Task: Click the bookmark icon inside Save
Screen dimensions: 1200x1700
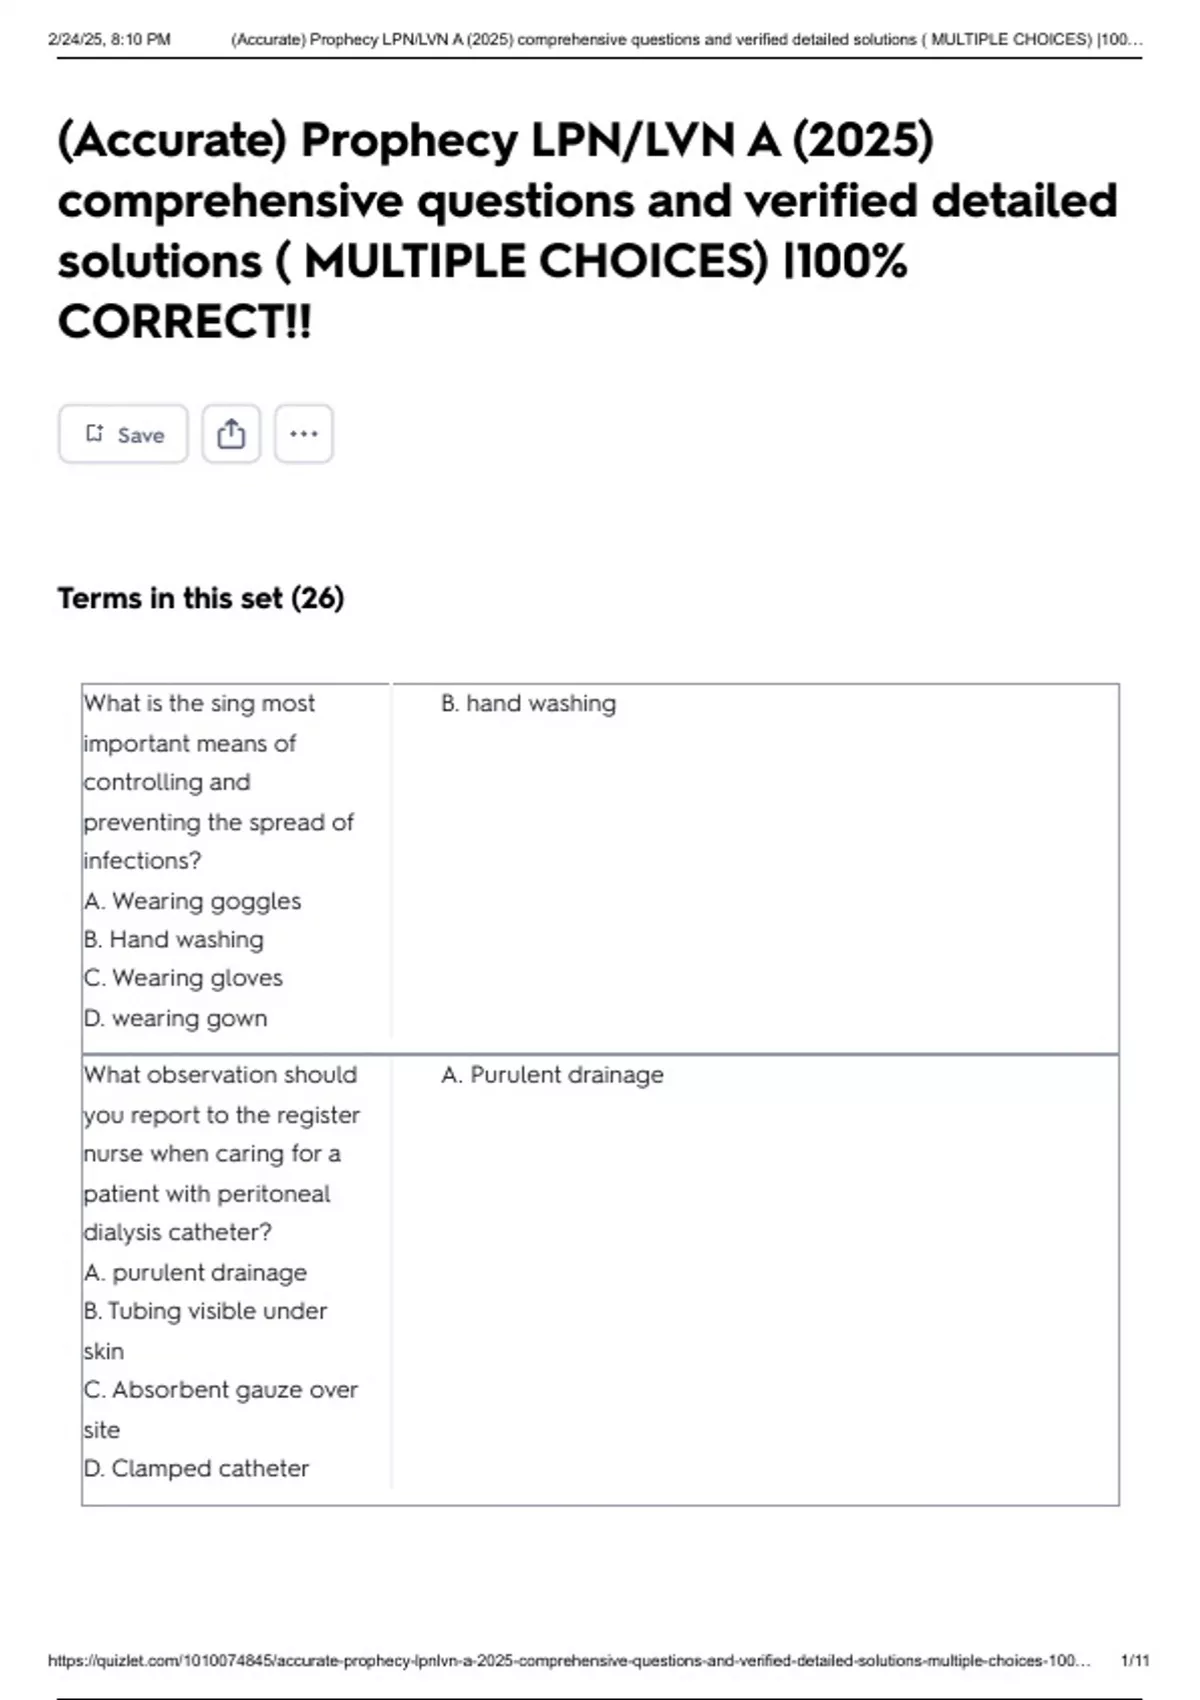Action: 95,434
